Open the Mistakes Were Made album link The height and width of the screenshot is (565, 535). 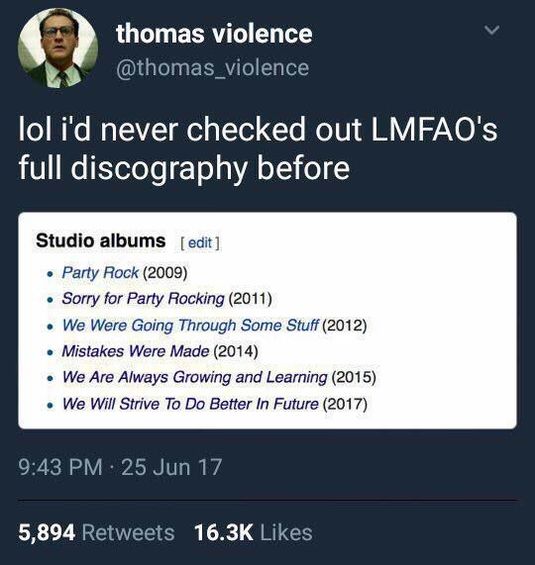[135, 351]
